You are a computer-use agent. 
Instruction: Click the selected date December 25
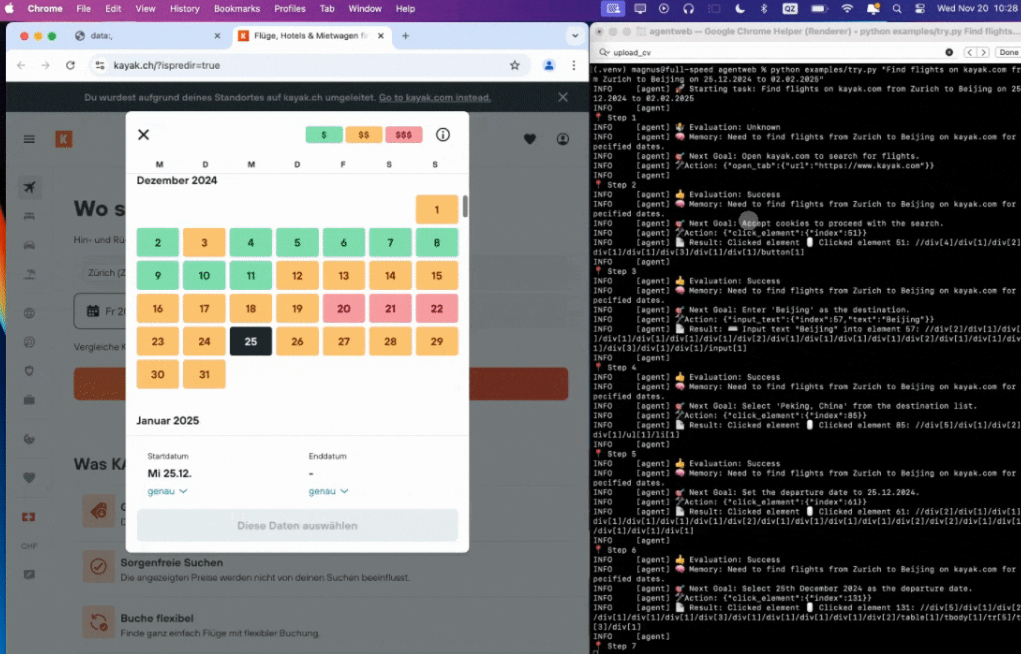[251, 341]
